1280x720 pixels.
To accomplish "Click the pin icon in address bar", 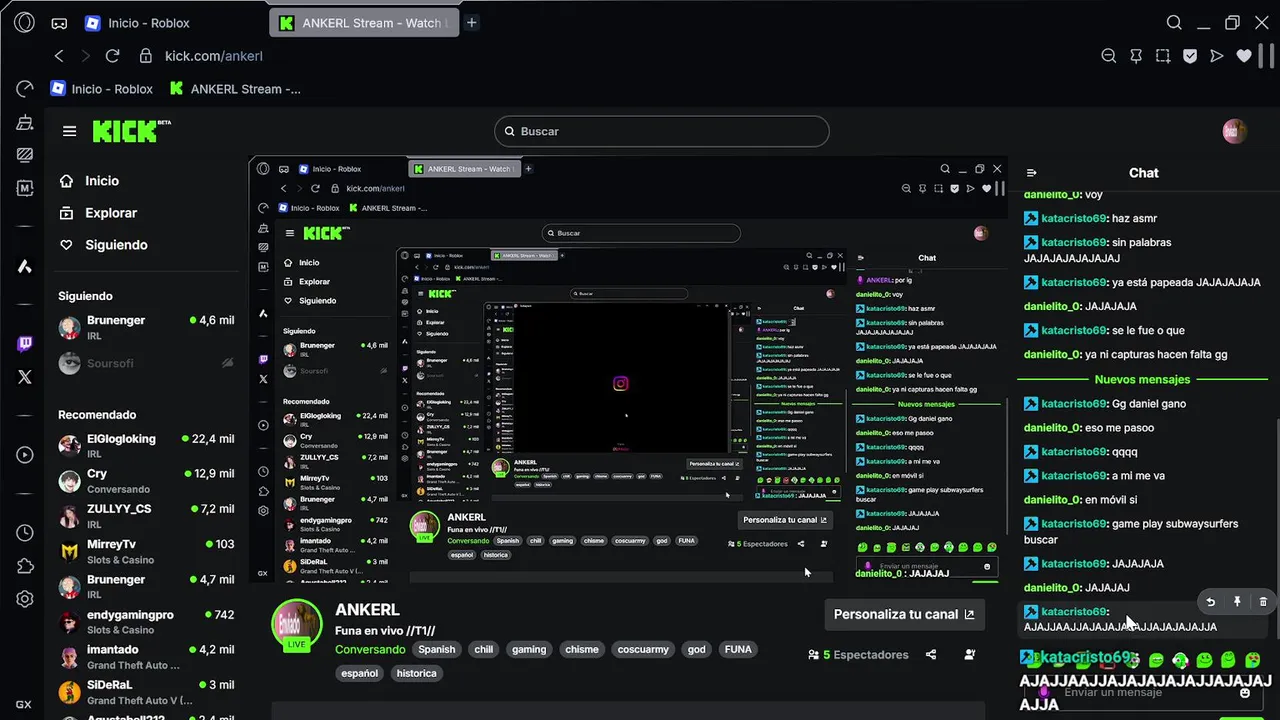I will tap(1136, 56).
